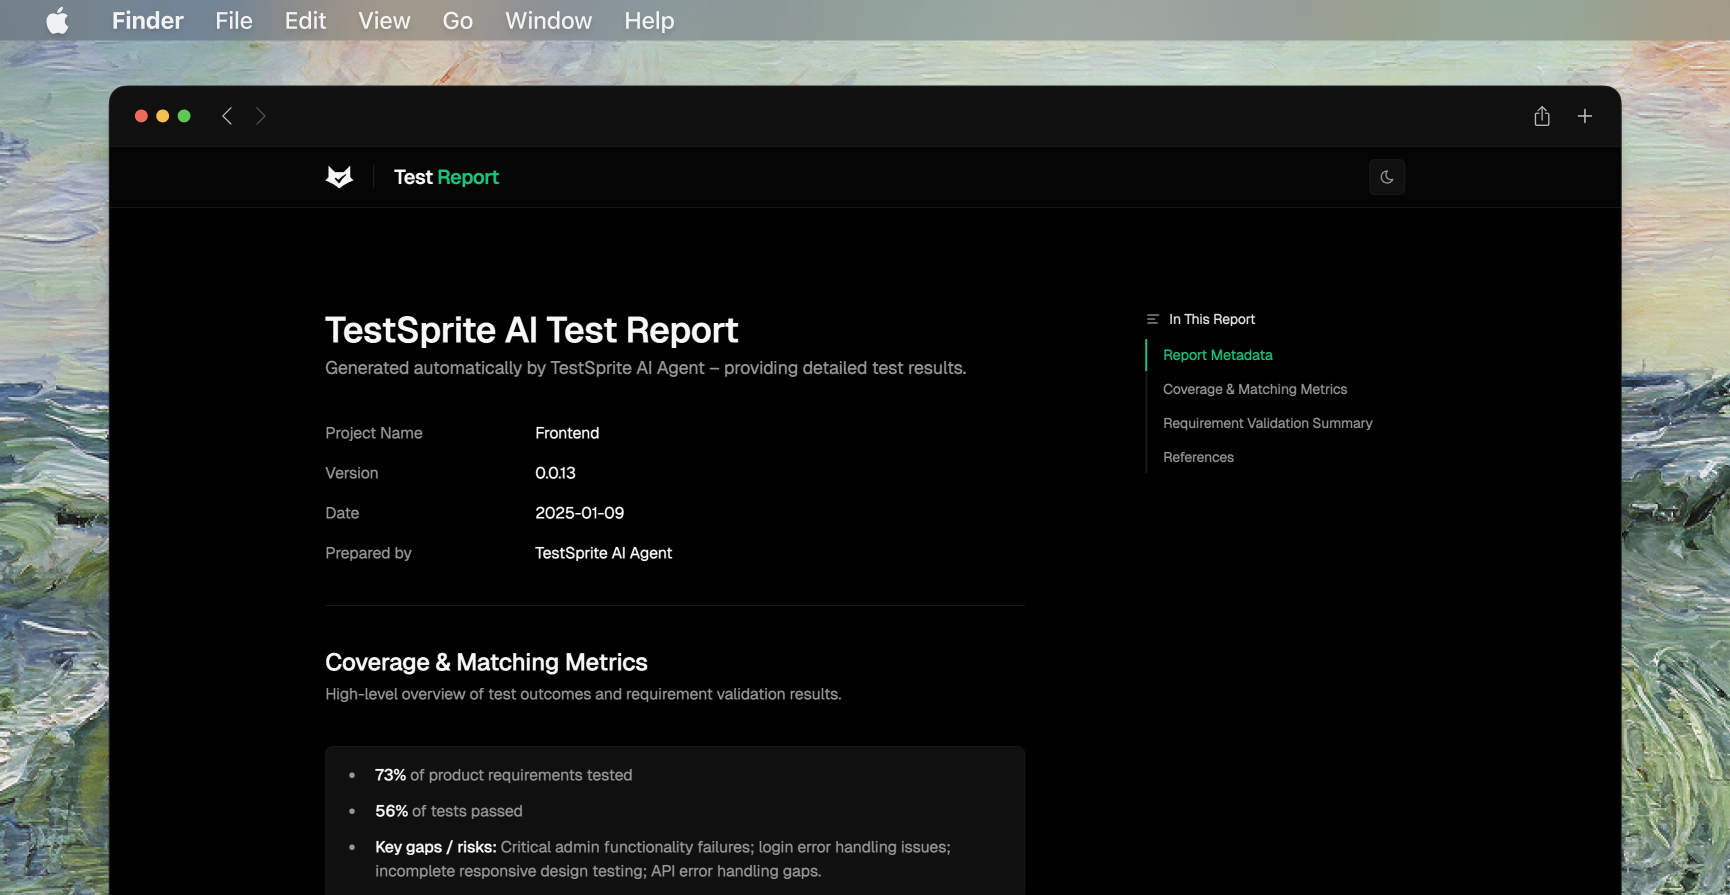Open the share icon in window toolbar

click(x=1542, y=116)
